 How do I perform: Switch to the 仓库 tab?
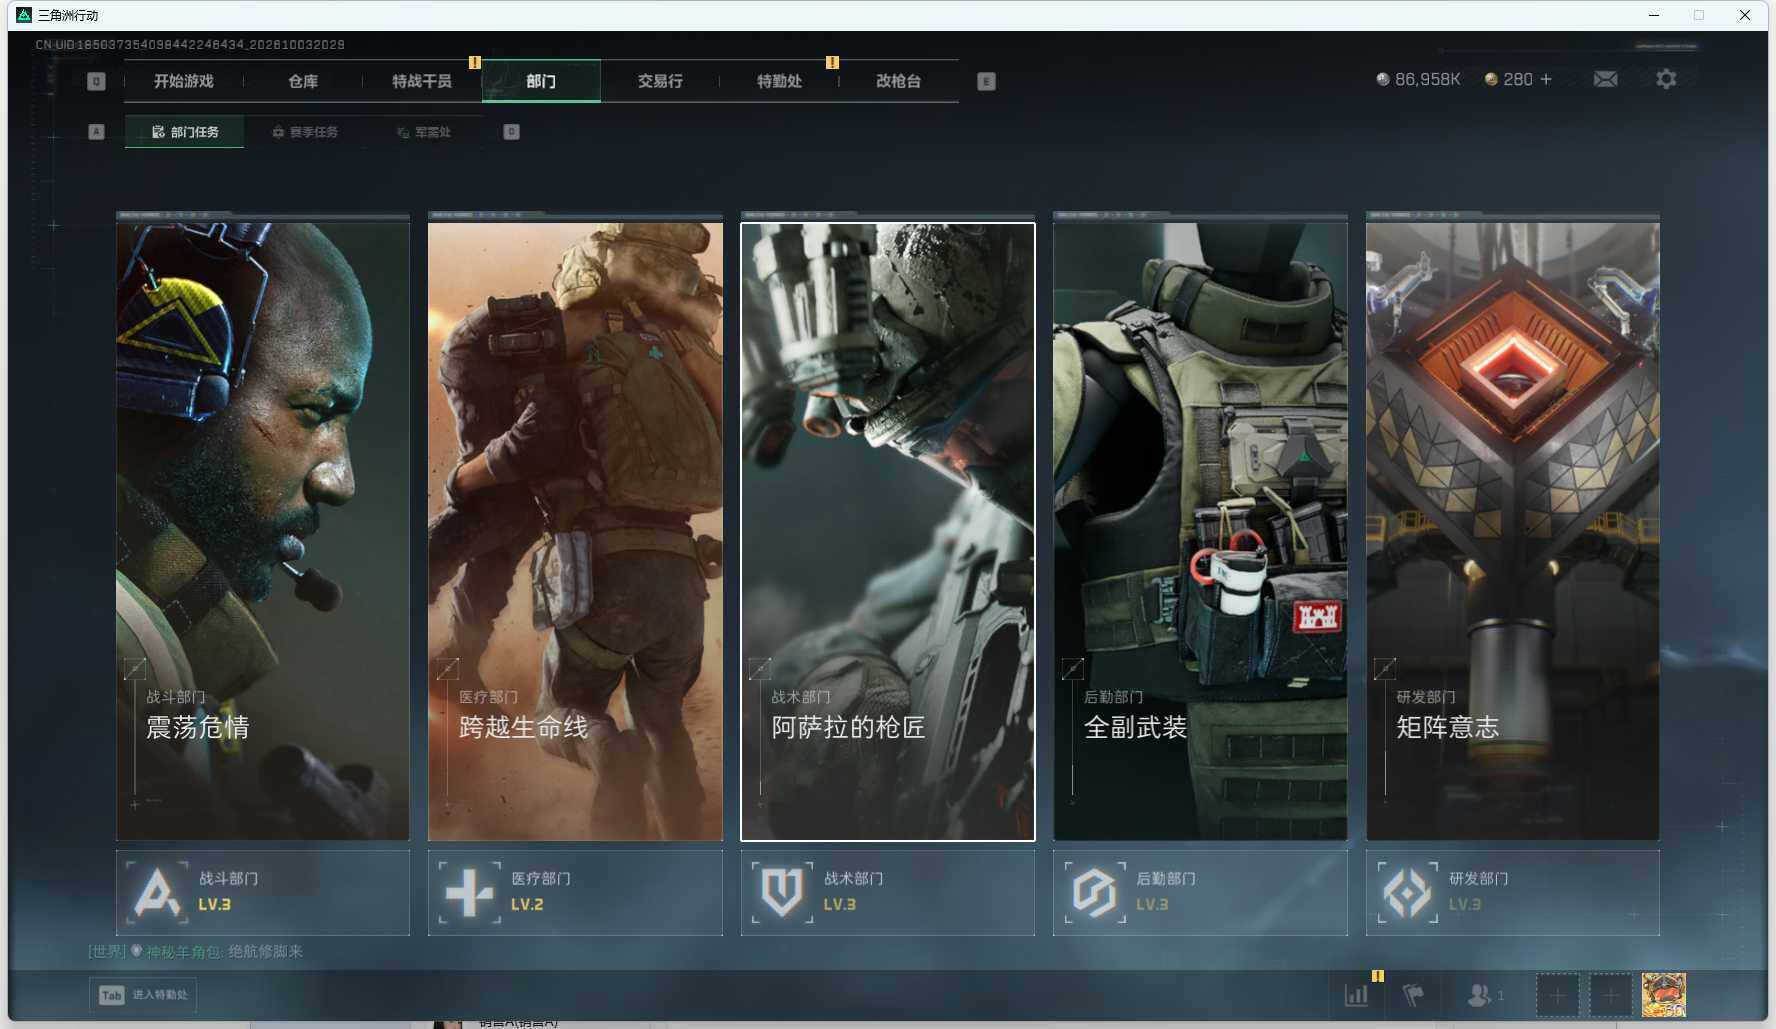pos(303,81)
